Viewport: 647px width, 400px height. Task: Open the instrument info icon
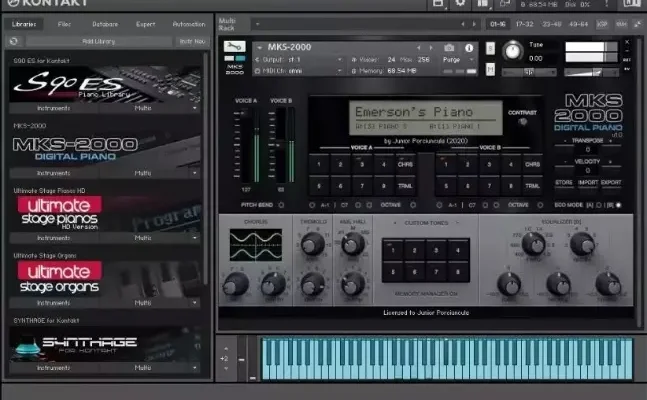pos(467,47)
